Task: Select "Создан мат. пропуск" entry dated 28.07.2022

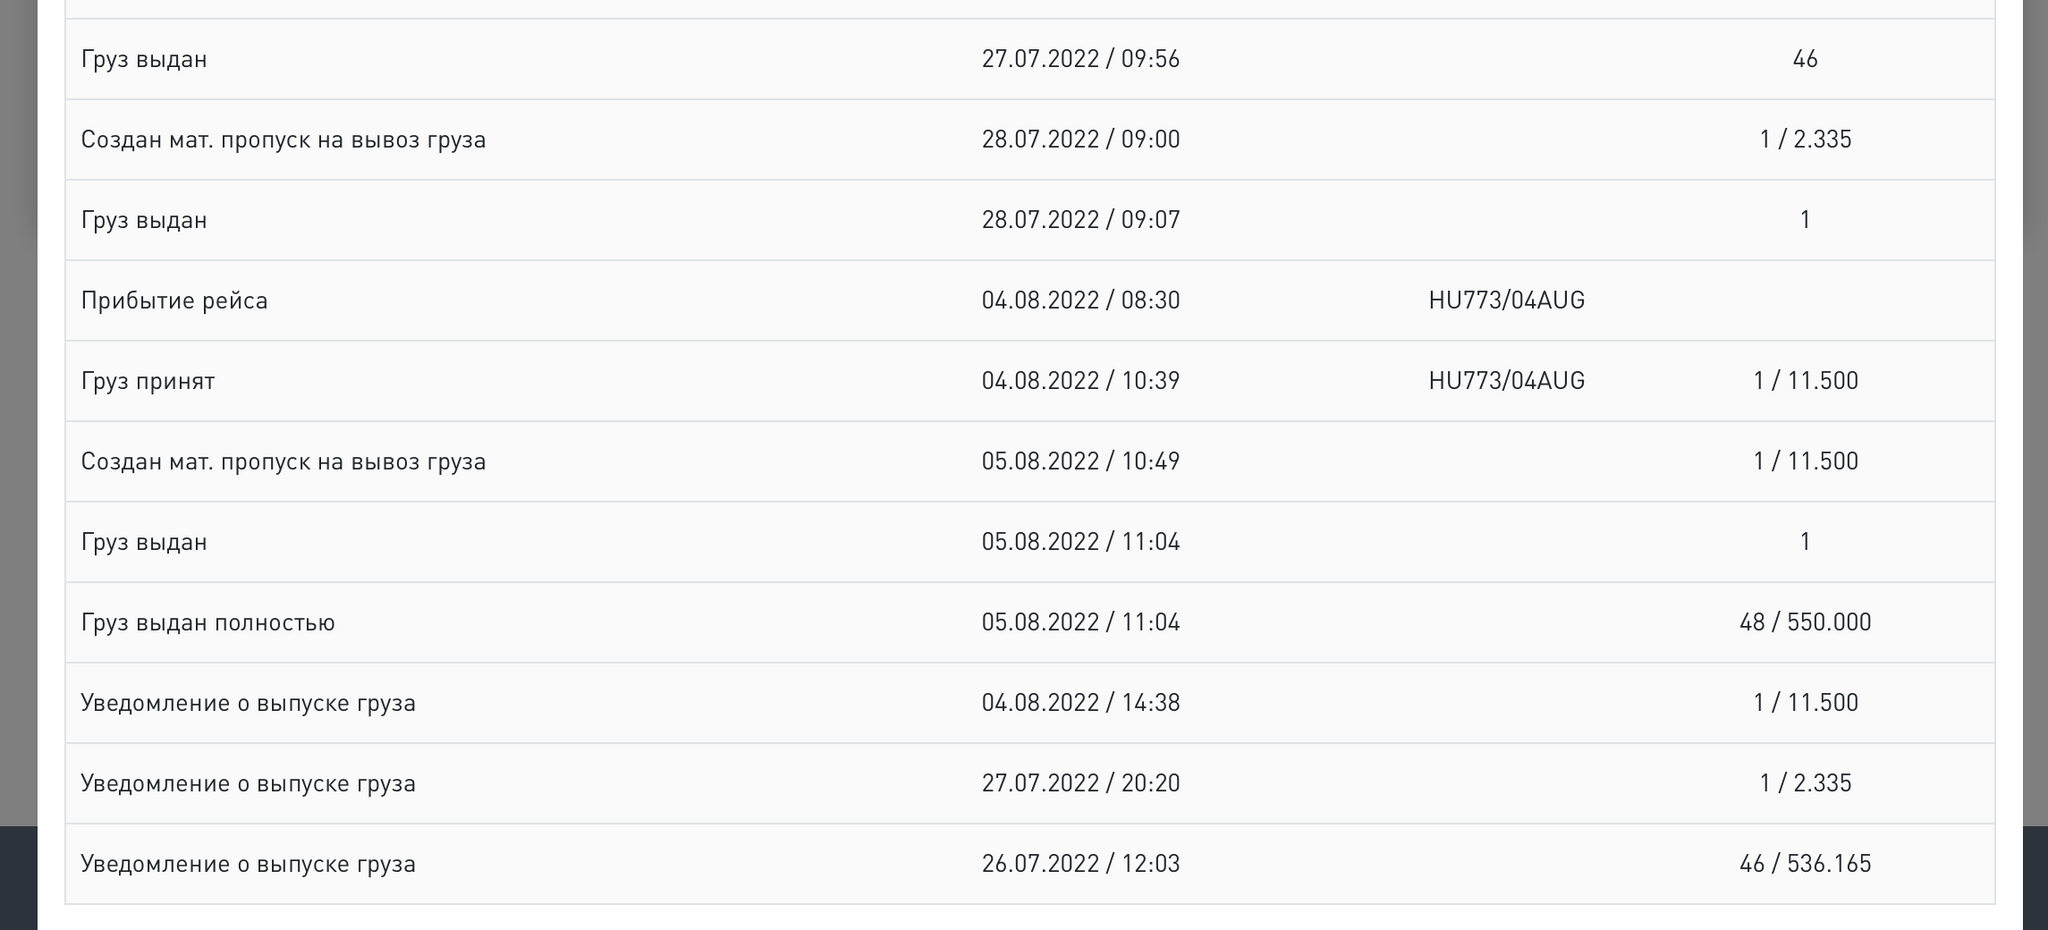Action: [283, 139]
